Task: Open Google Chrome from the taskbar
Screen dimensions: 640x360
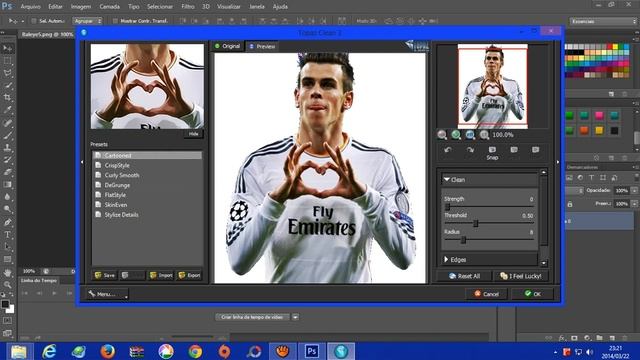Action: pyautogui.click(x=195, y=351)
